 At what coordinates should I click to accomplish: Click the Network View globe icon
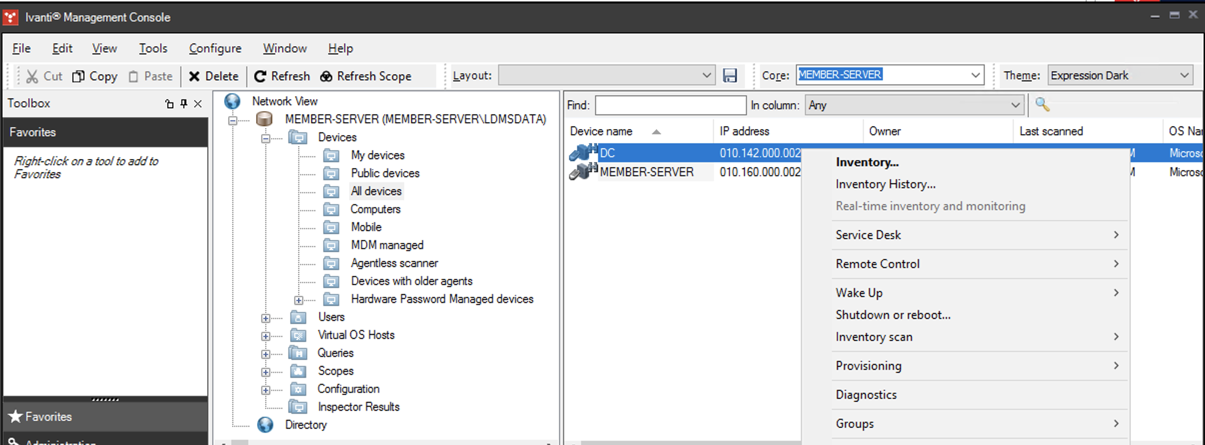233,101
